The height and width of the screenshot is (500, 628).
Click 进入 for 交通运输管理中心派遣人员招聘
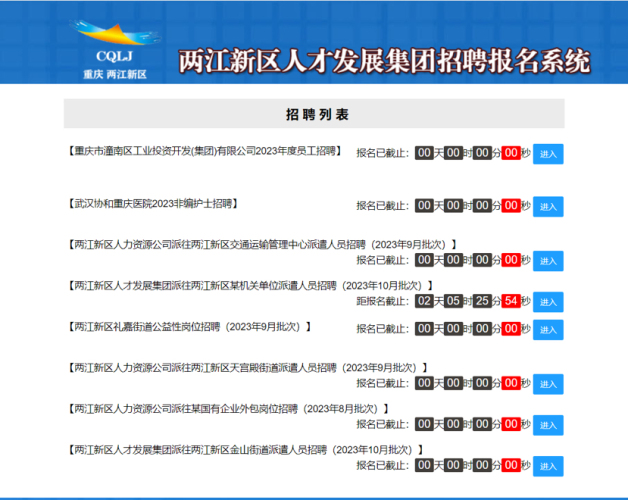click(x=548, y=261)
